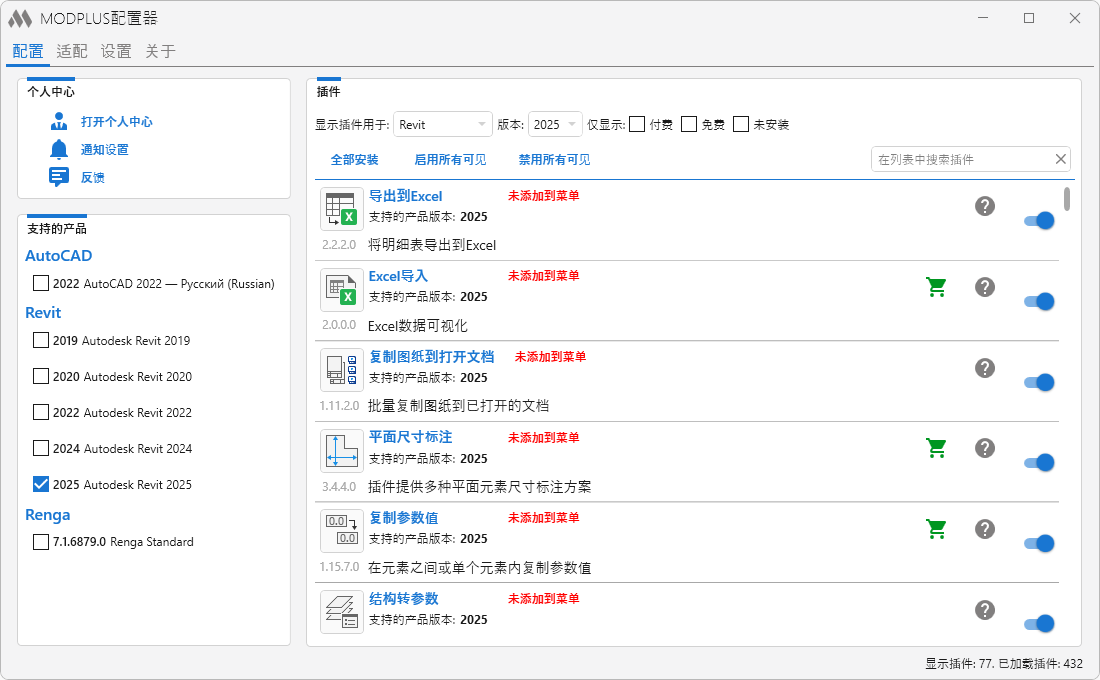Open the 复制图纸到打开文档 title link
Screen dimensions: 1100x680
pos(431,356)
